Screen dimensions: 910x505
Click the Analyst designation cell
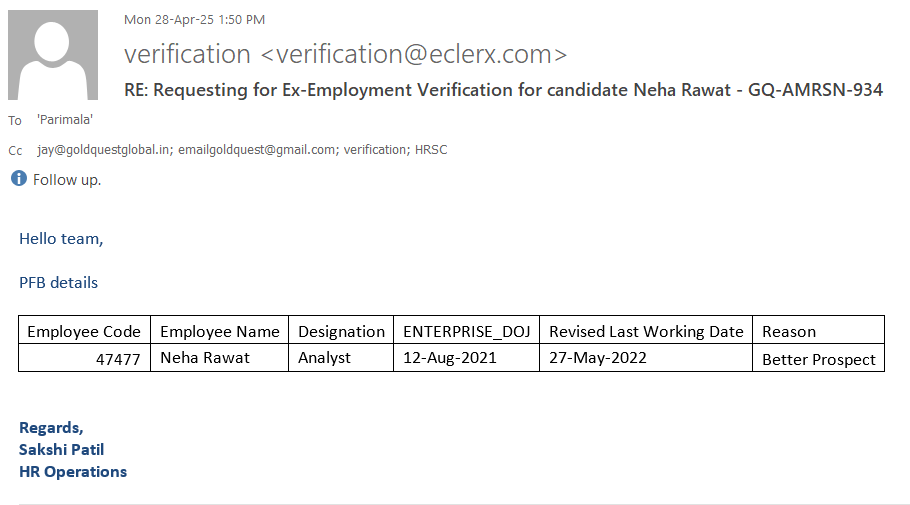tap(325, 358)
